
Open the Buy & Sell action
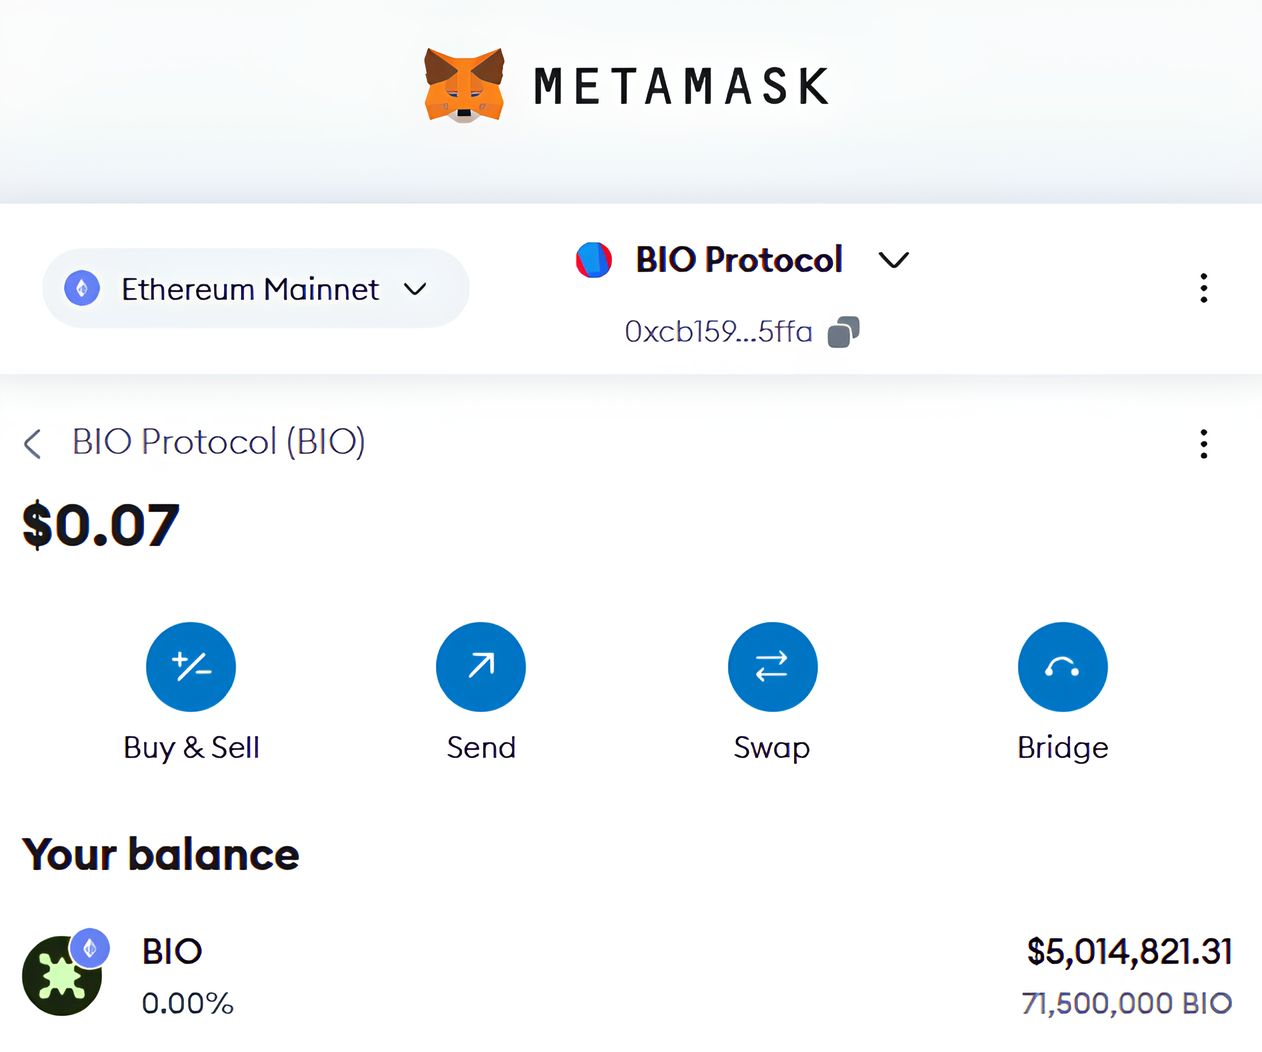click(191, 667)
